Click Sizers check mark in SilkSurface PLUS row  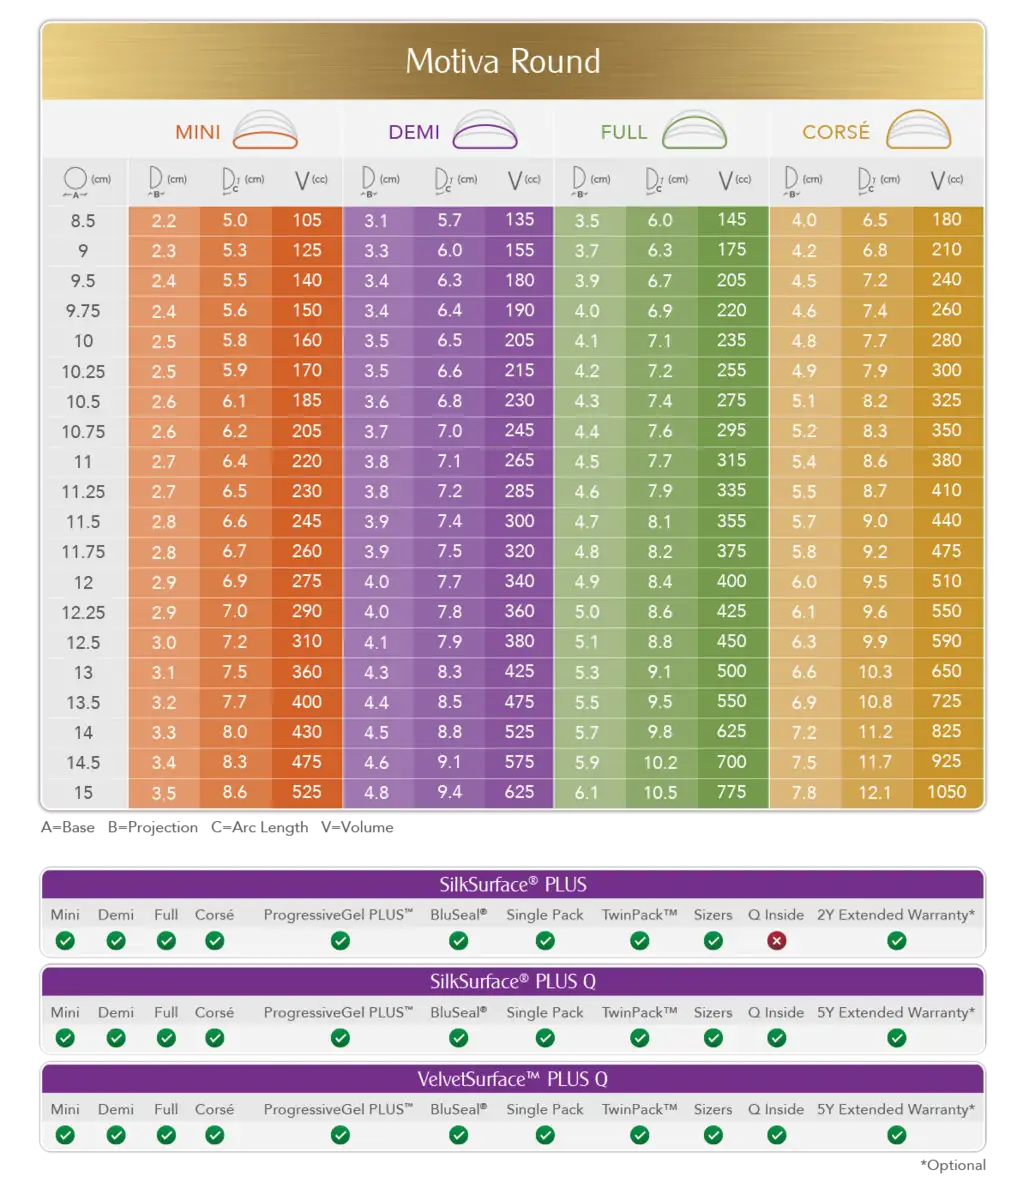click(713, 941)
